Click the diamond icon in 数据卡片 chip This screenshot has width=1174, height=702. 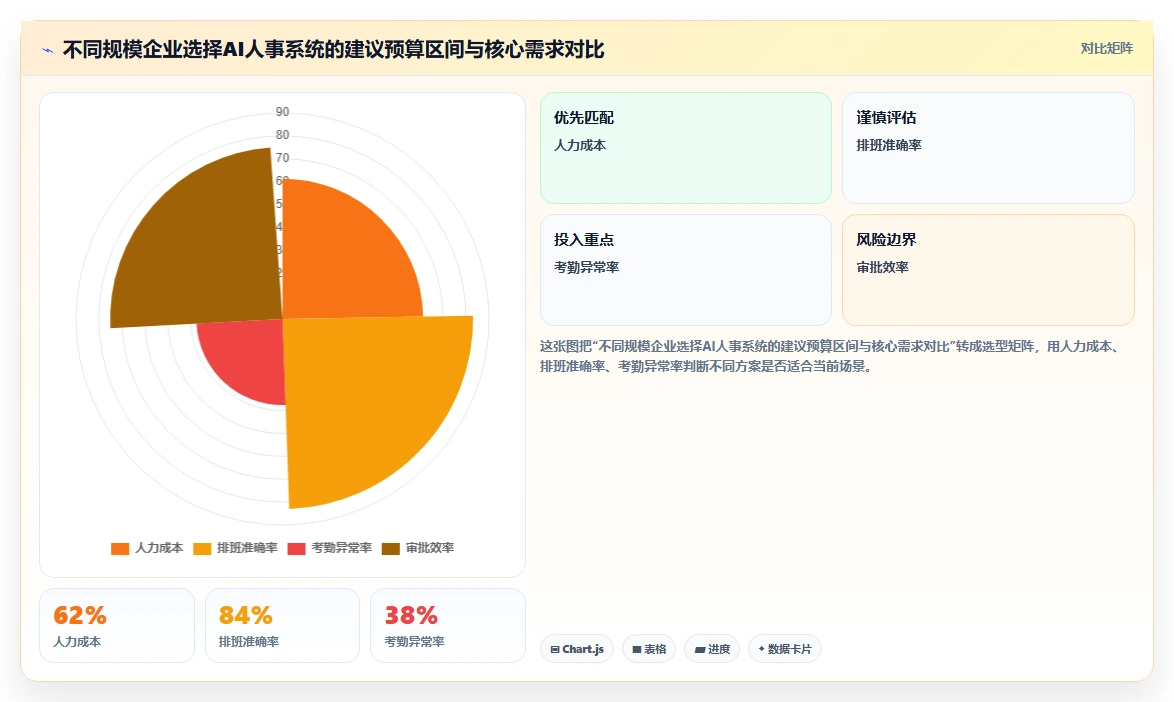point(761,649)
